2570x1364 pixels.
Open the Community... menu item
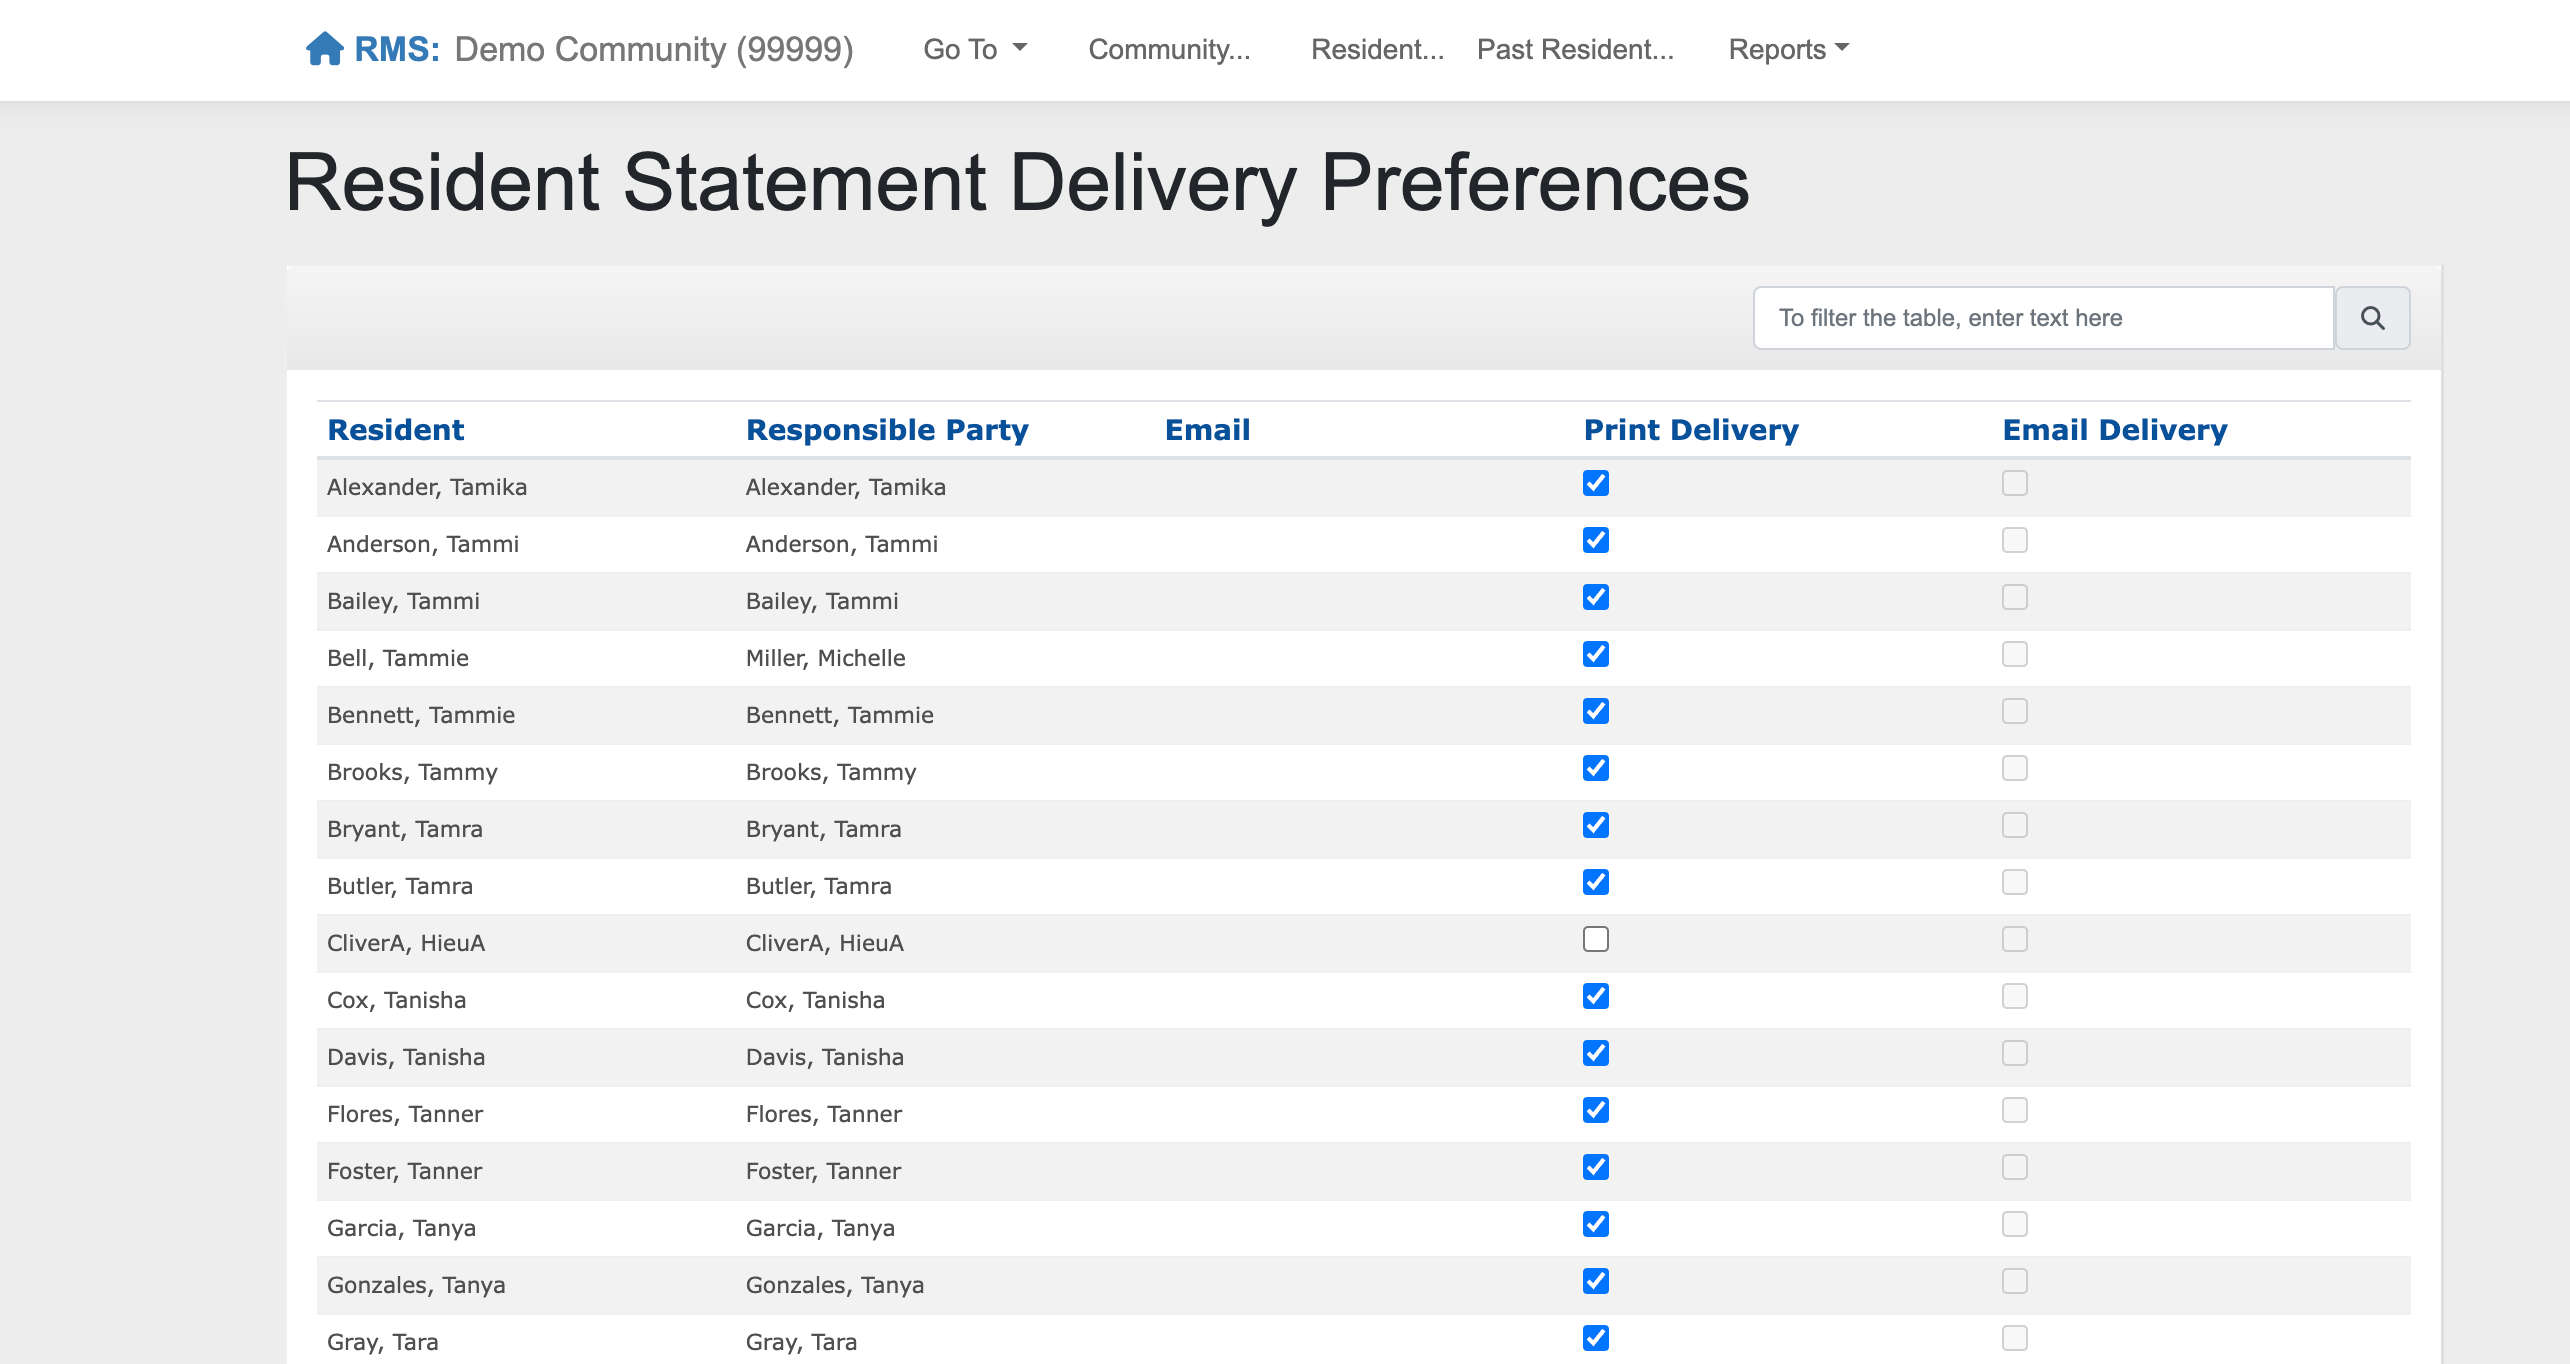click(1169, 49)
